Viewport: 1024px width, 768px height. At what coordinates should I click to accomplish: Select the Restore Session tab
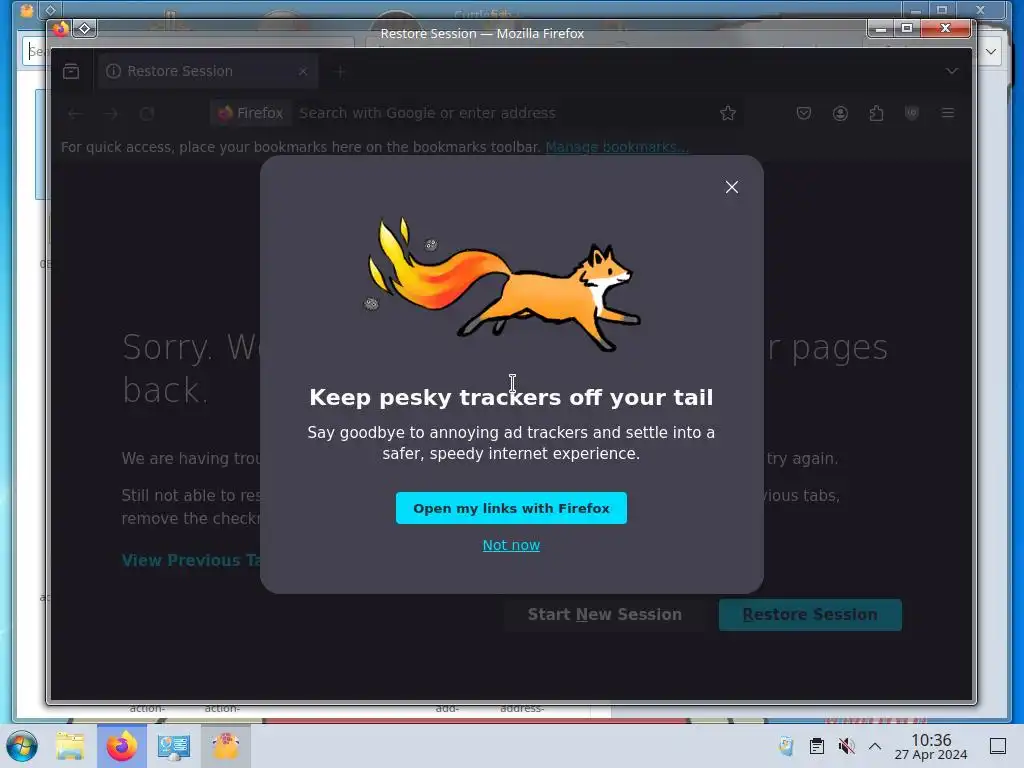pyautogui.click(x=208, y=71)
